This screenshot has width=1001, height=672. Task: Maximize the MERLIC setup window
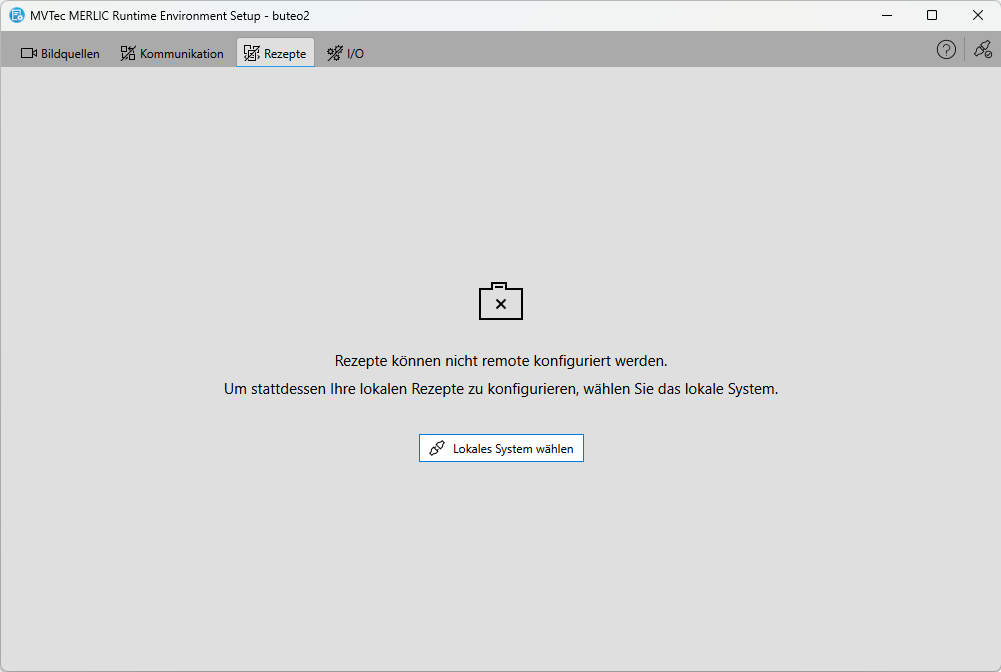[932, 15]
